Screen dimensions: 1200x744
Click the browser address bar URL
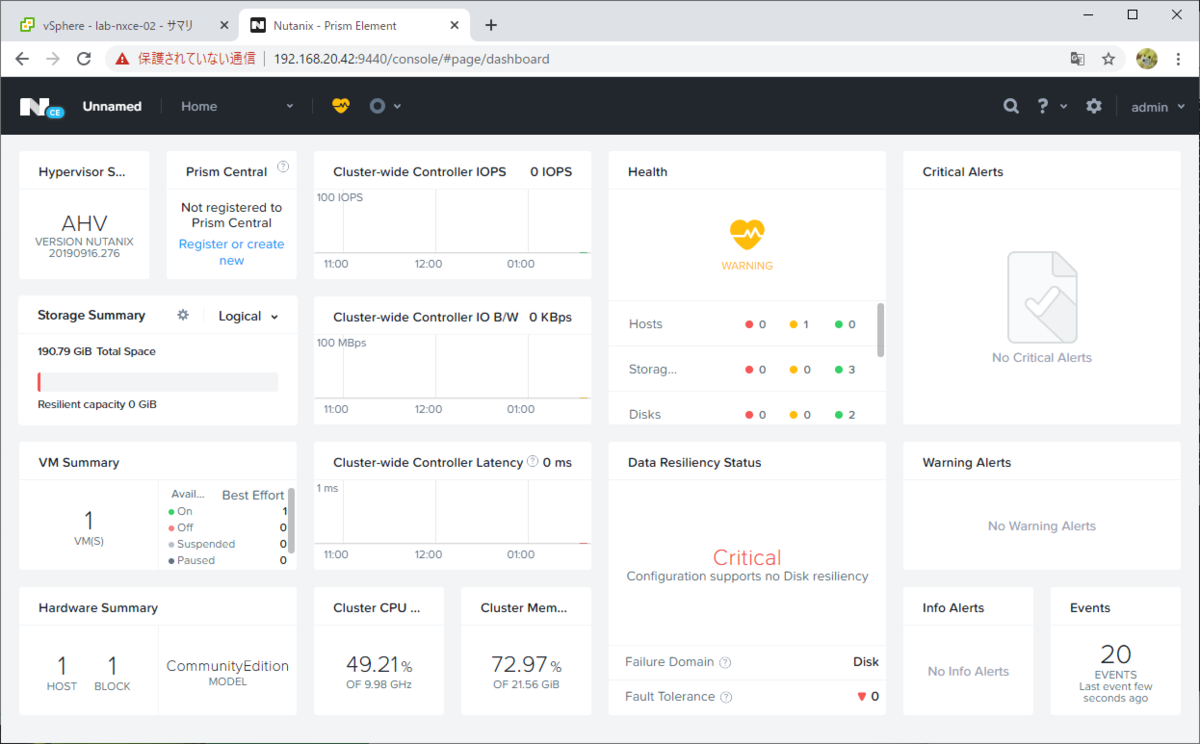click(411, 59)
